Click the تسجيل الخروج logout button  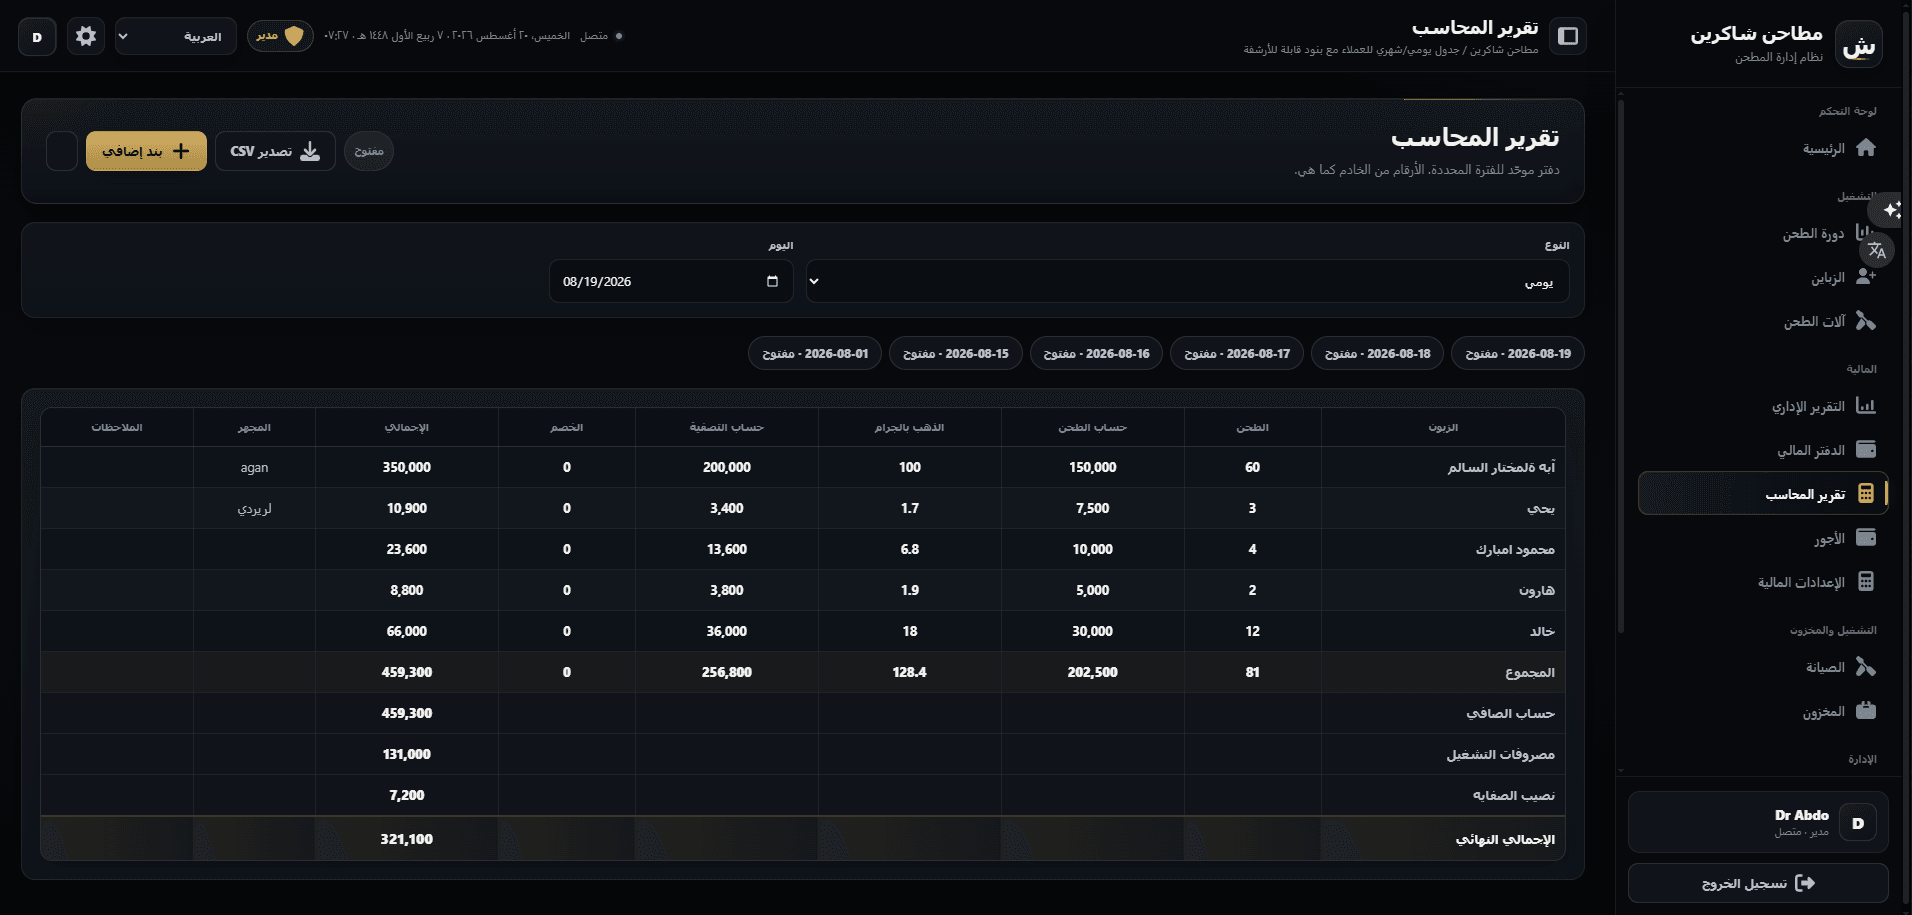1758,883
